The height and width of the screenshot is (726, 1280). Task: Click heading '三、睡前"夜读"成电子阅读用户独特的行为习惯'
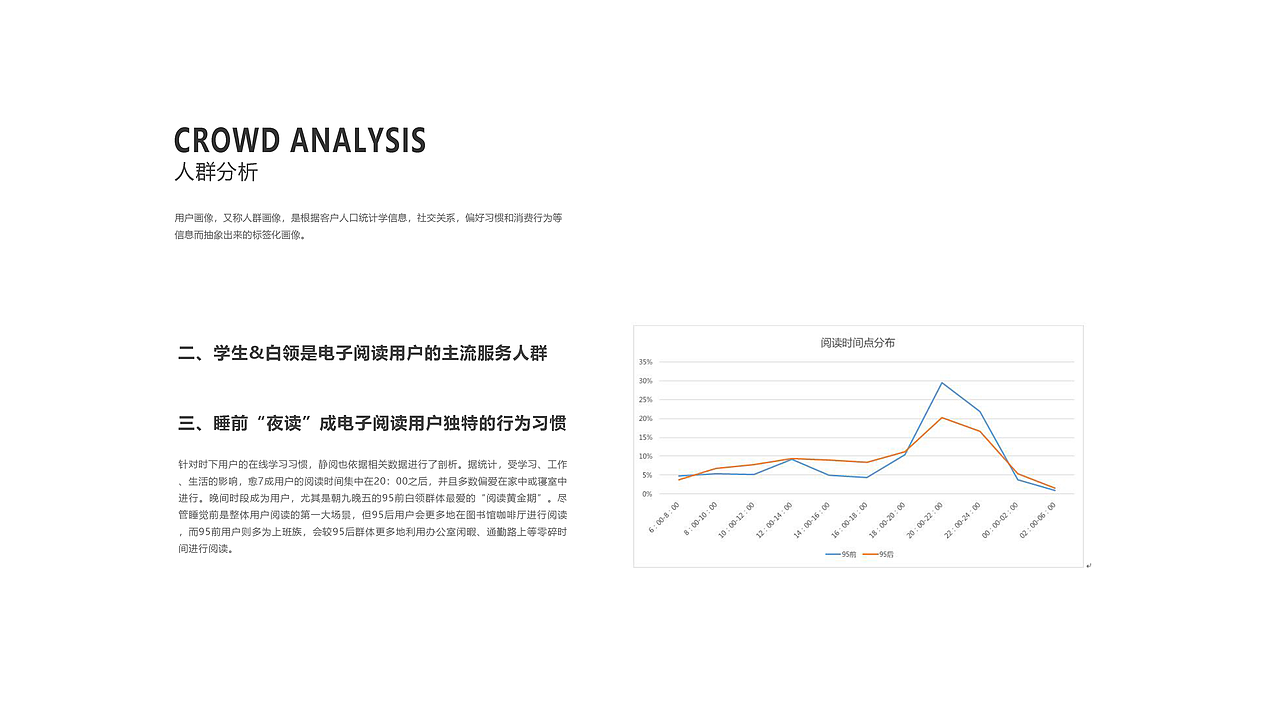(372, 423)
